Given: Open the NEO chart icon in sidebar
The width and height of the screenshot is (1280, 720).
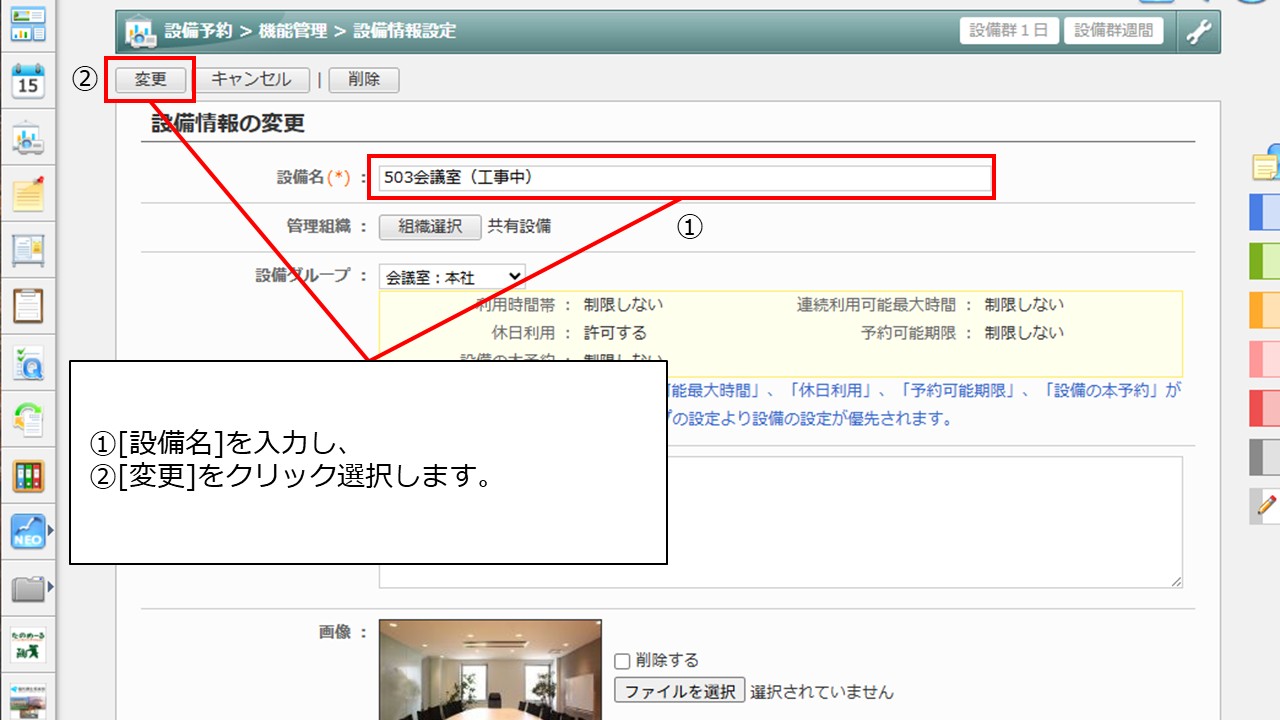Looking at the screenshot, I should point(27,532).
